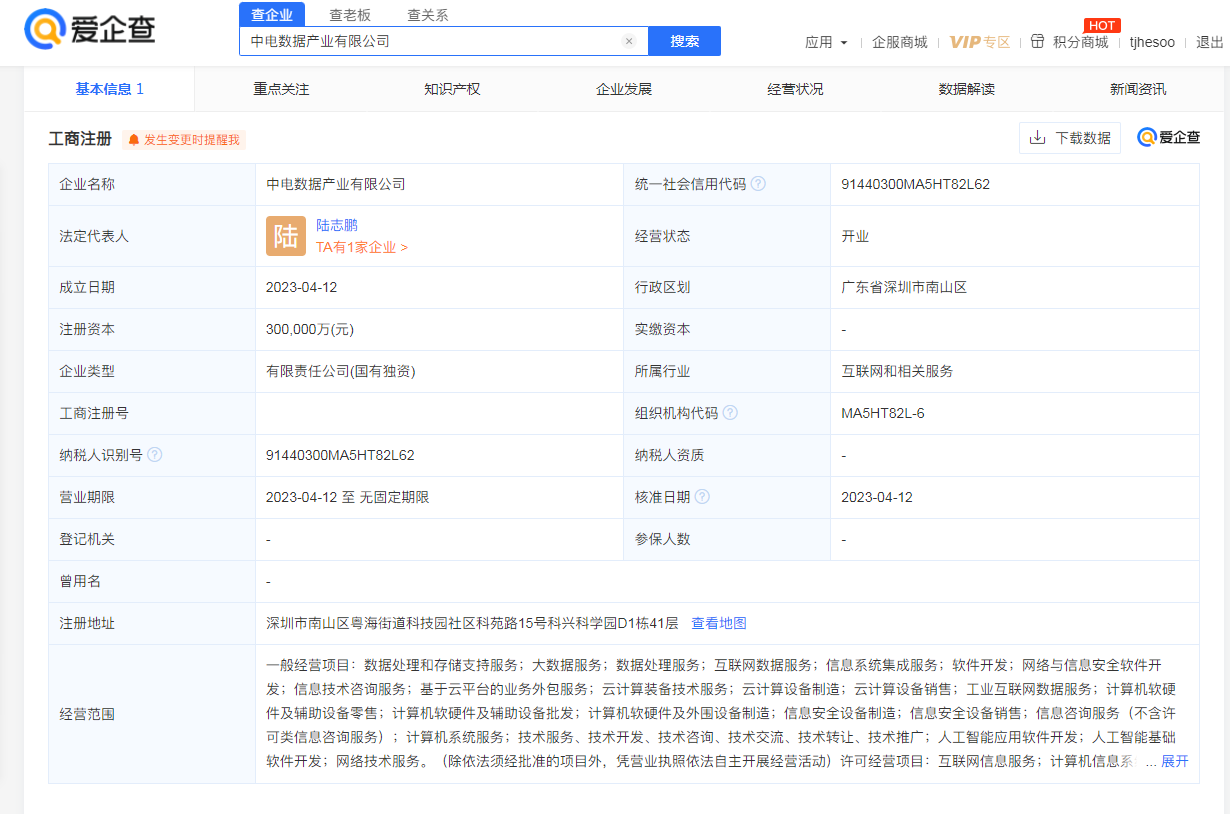This screenshot has height=814, width=1230.
Task: Click inside the company search input field
Action: [430, 41]
